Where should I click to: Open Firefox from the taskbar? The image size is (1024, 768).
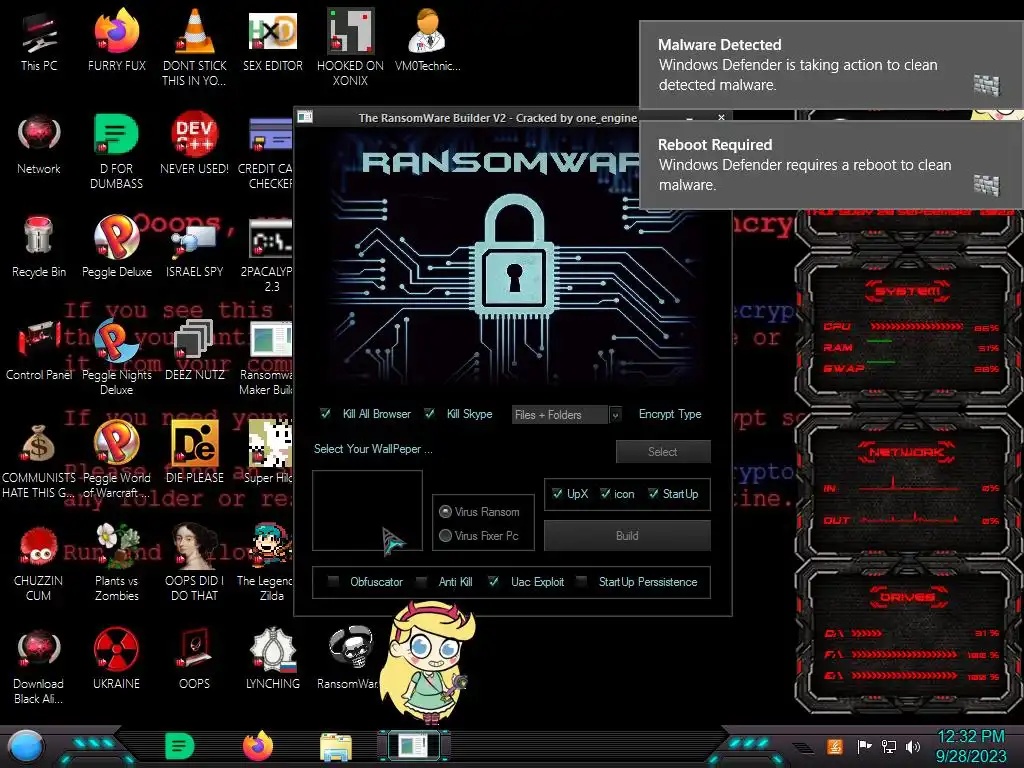pyautogui.click(x=257, y=746)
